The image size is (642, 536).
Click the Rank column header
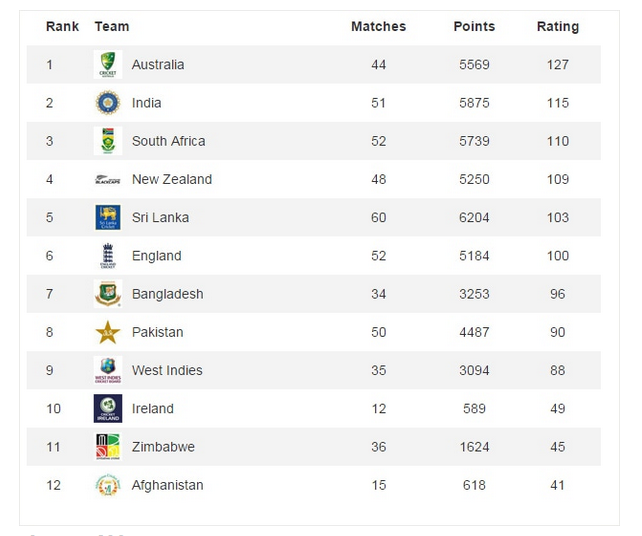[x=62, y=27]
